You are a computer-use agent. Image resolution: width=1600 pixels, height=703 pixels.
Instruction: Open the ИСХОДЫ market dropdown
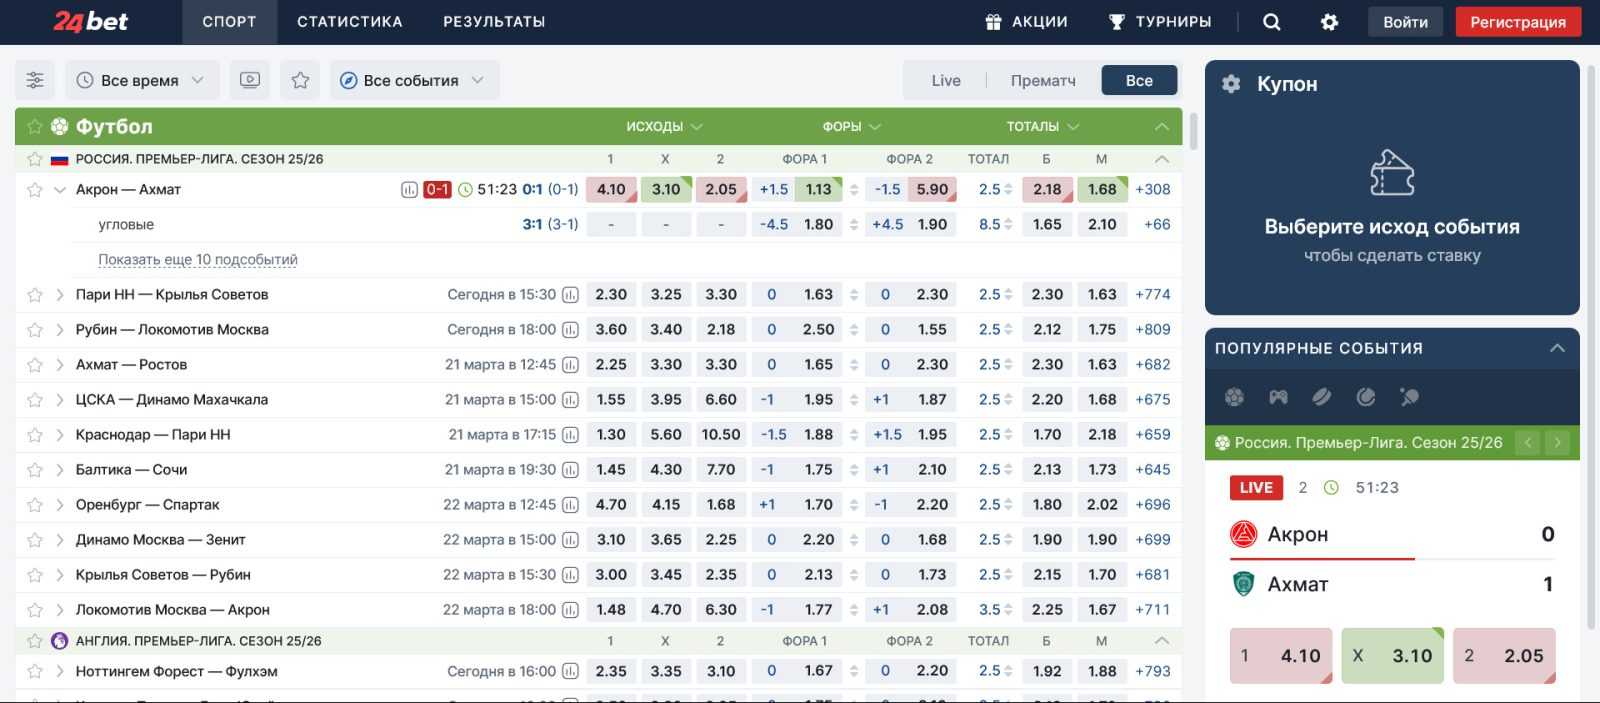664,126
